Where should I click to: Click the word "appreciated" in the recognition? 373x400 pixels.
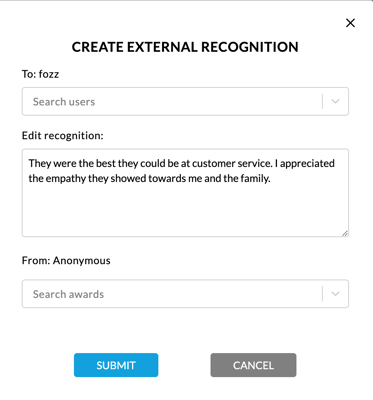pyautogui.click(x=307, y=163)
